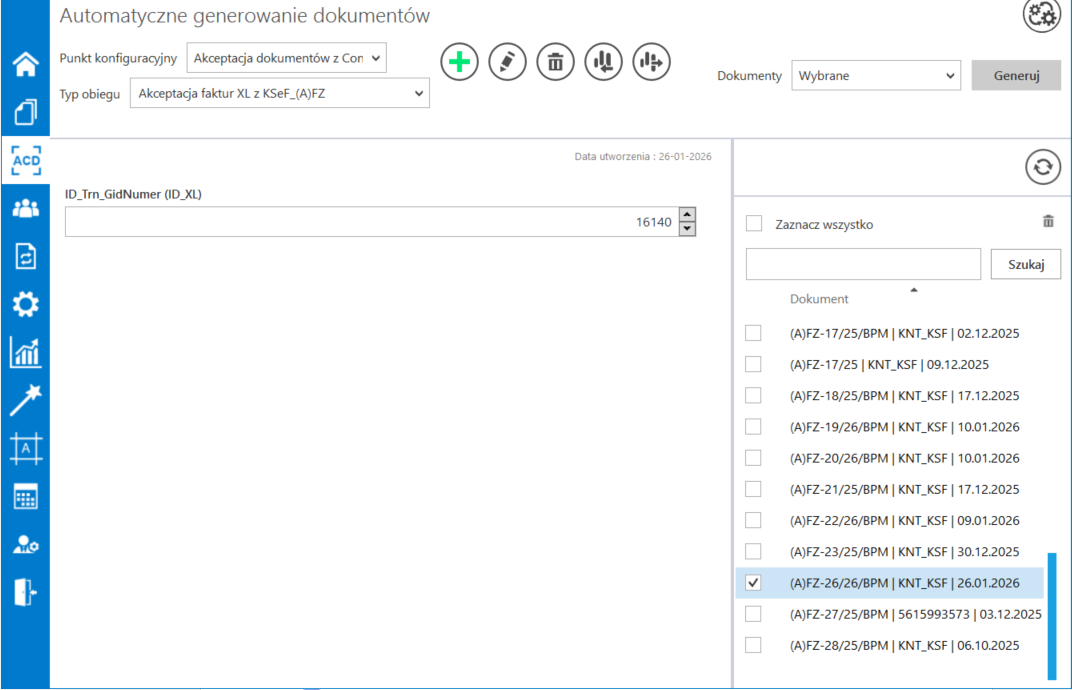Screen dimensions: 1072x690
Task: Tick checkbox for (A)FZ-17/25/BPM document
Action: coord(754,333)
